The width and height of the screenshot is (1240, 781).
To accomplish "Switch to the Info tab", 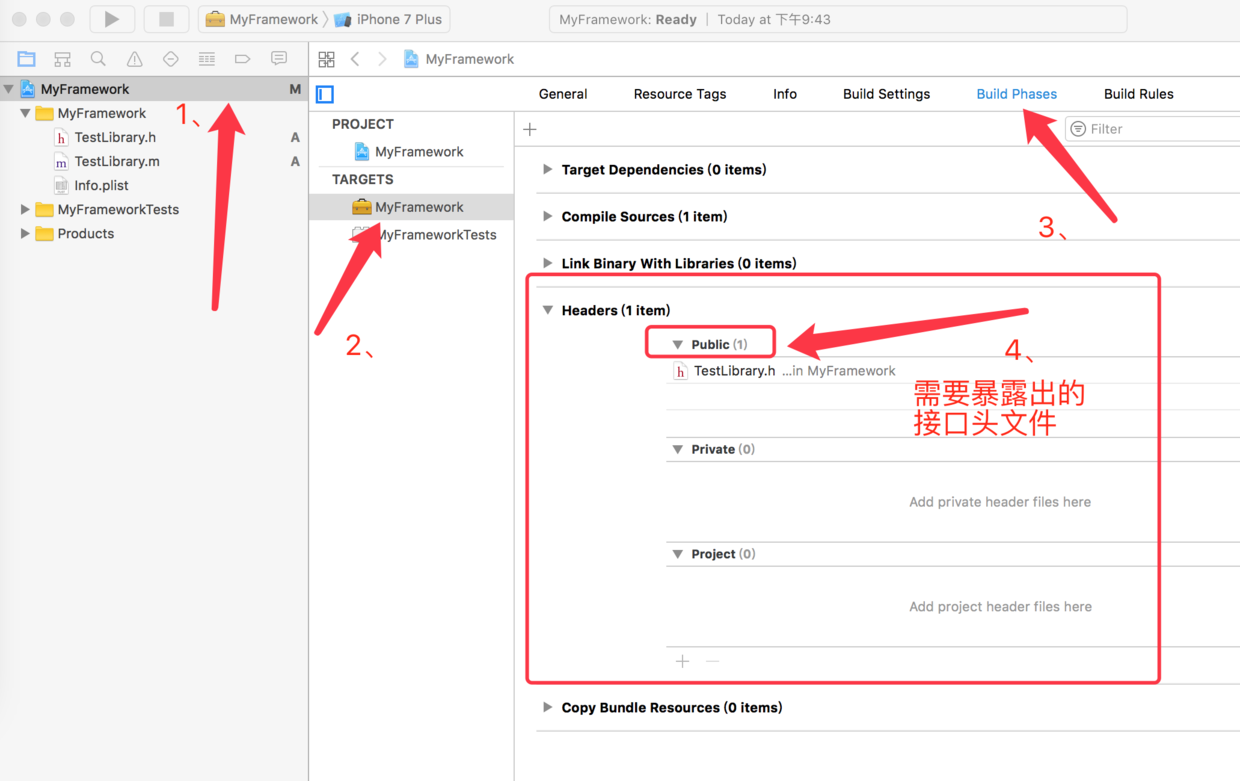I will point(785,94).
